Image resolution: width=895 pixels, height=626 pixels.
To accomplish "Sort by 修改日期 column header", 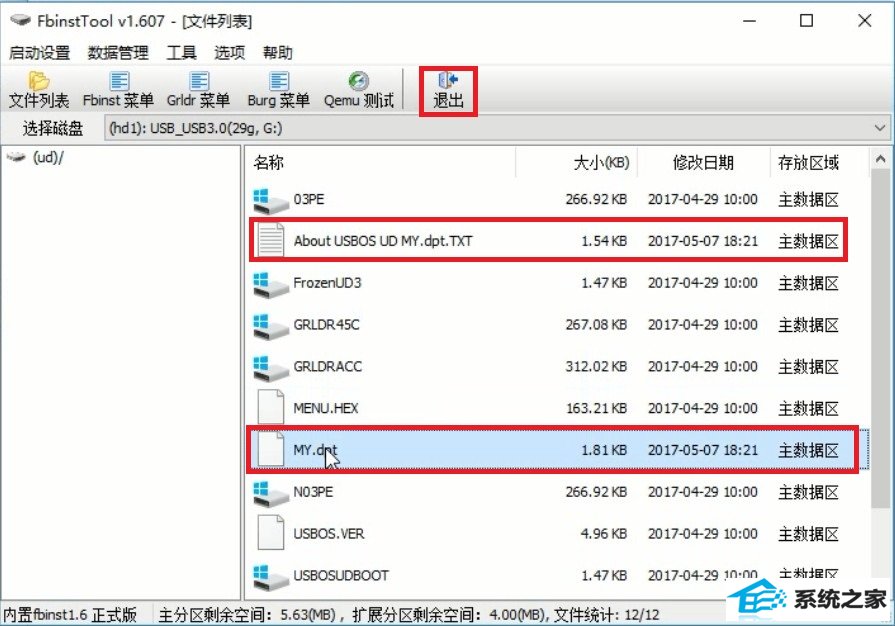I will 703,163.
